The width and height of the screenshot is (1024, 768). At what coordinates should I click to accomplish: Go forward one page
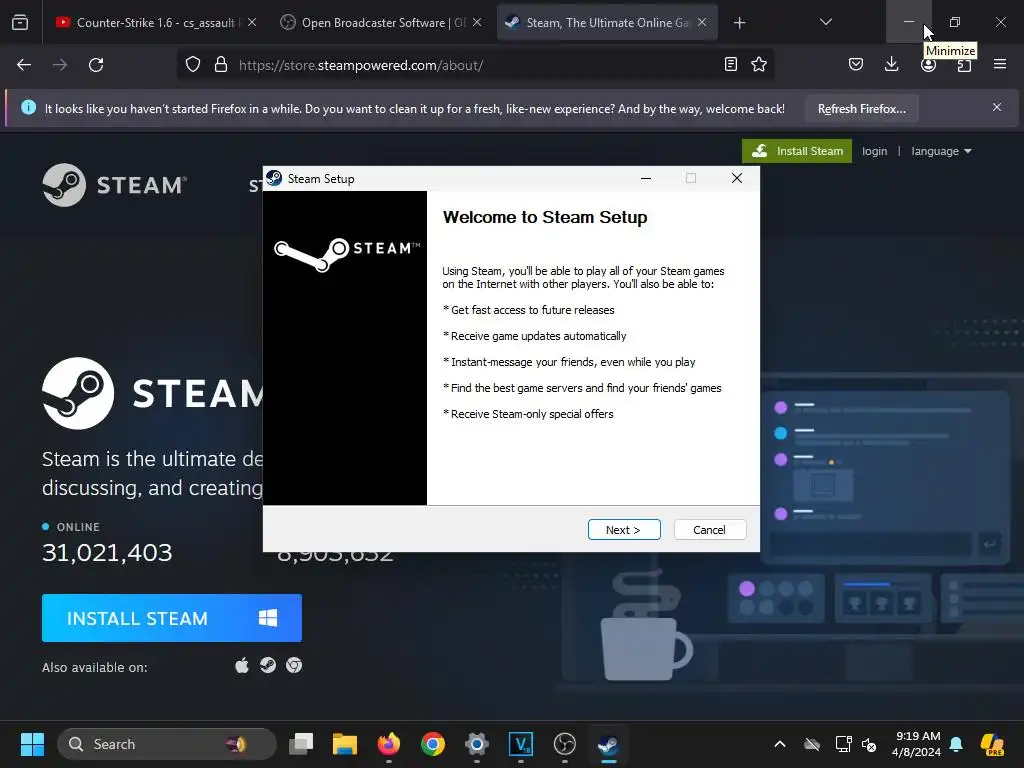click(x=60, y=65)
